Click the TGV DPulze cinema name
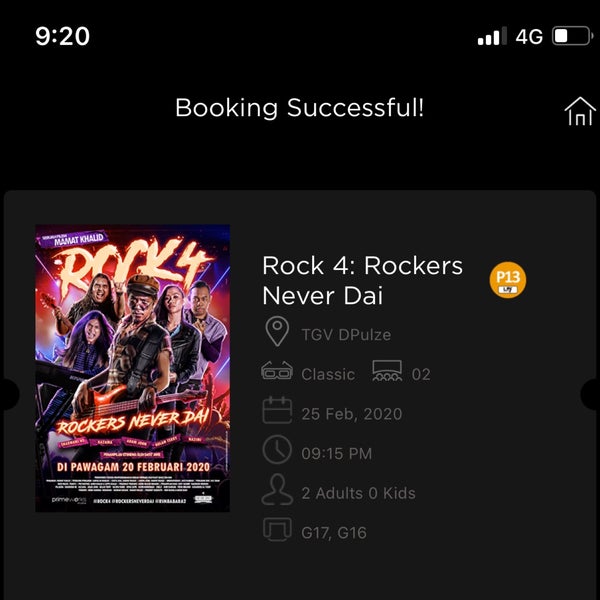Image resolution: width=600 pixels, height=600 pixels. click(346, 335)
